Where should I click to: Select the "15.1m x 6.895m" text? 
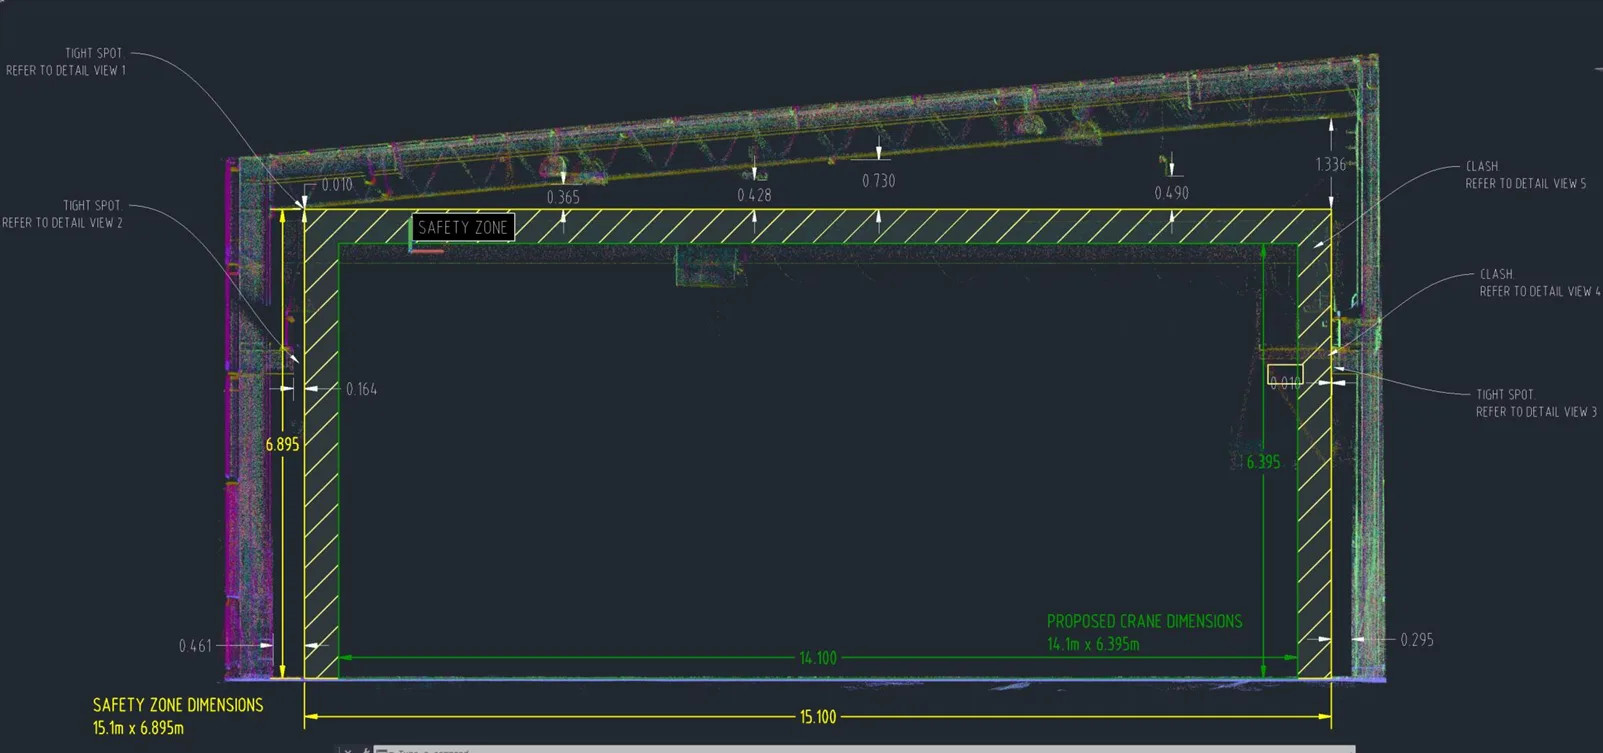pos(138,728)
